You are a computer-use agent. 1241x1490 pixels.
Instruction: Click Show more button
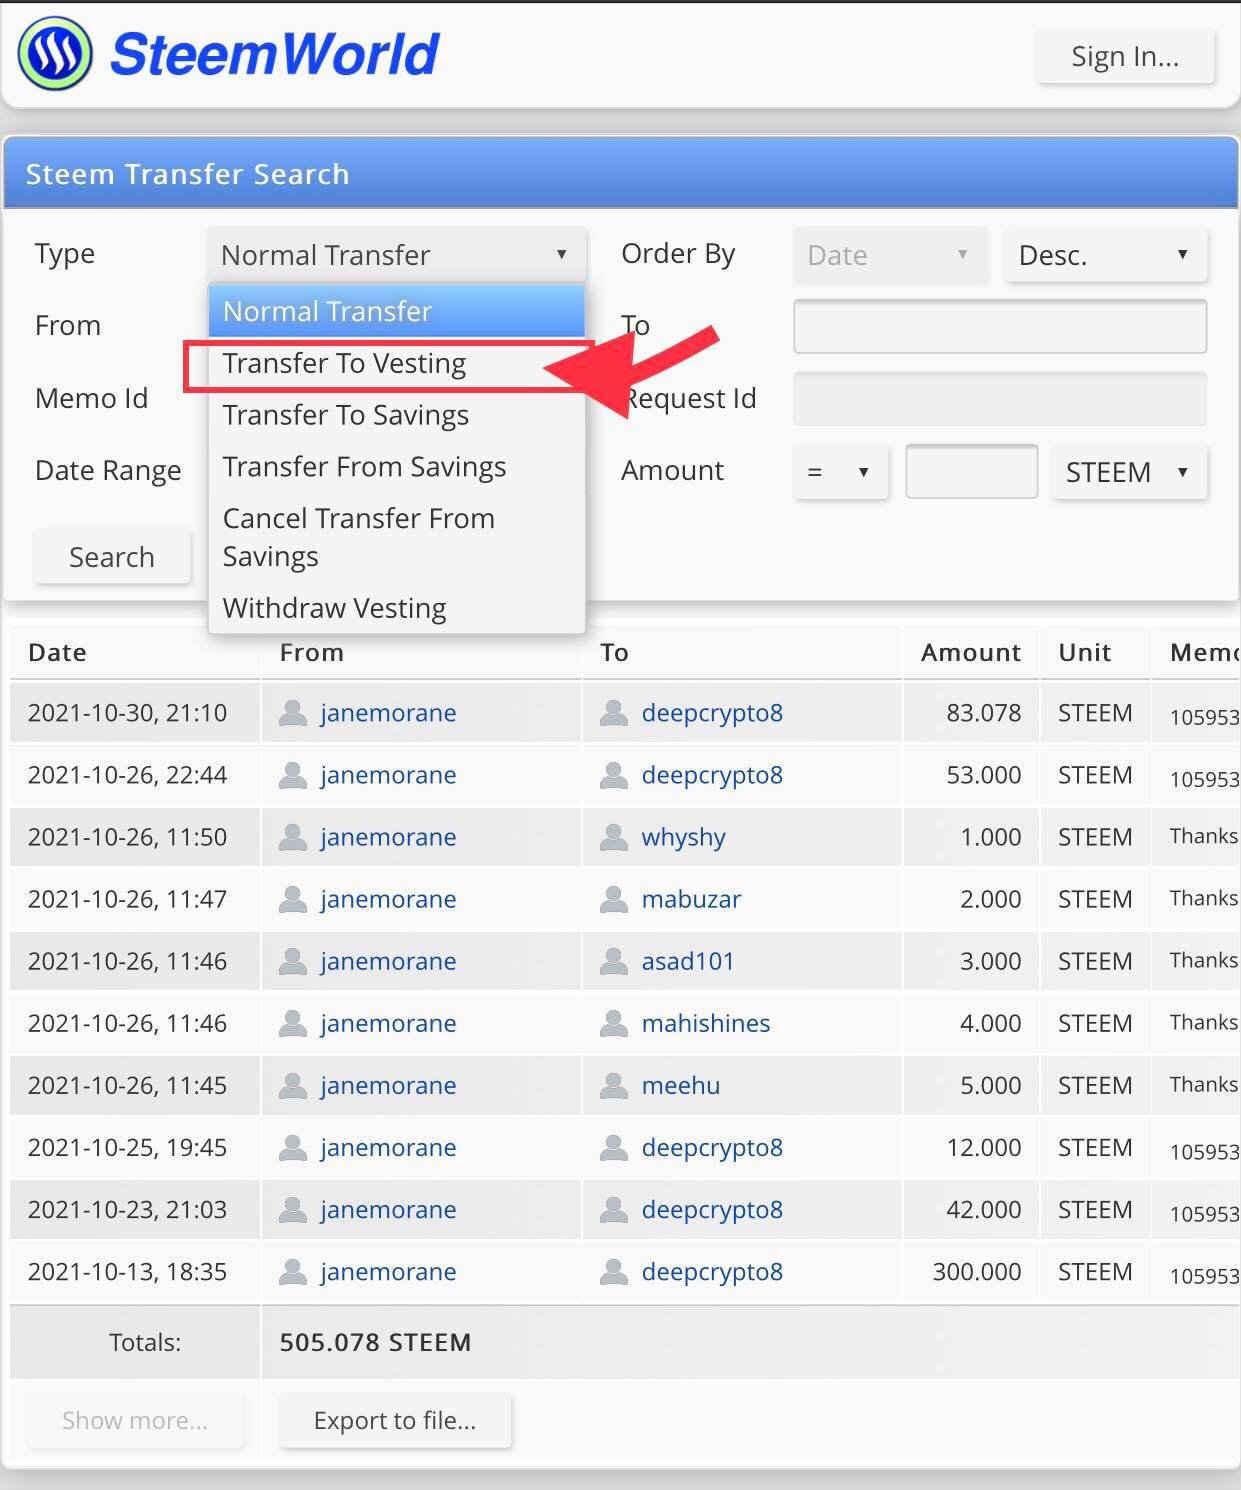pyautogui.click(x=135, y=1420)
